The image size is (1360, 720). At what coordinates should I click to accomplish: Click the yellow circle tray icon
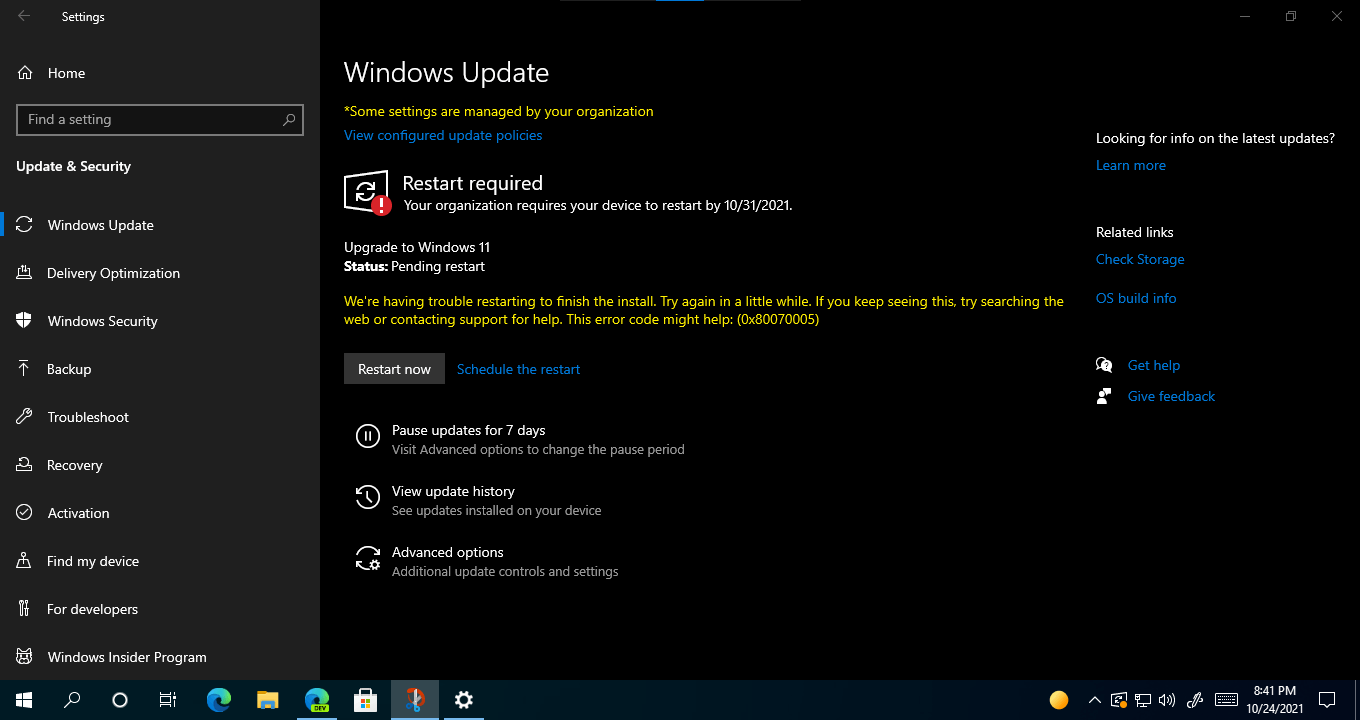coord(1059,700)
